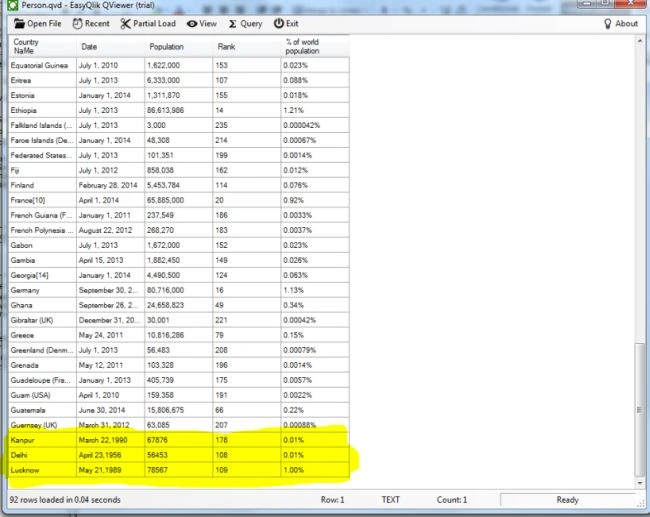Screen dimensions: 650x517
Task: Click status text '92 rows loaded in 0.04 seconds'
Action: pyautogui.click(x=65, y=500)
